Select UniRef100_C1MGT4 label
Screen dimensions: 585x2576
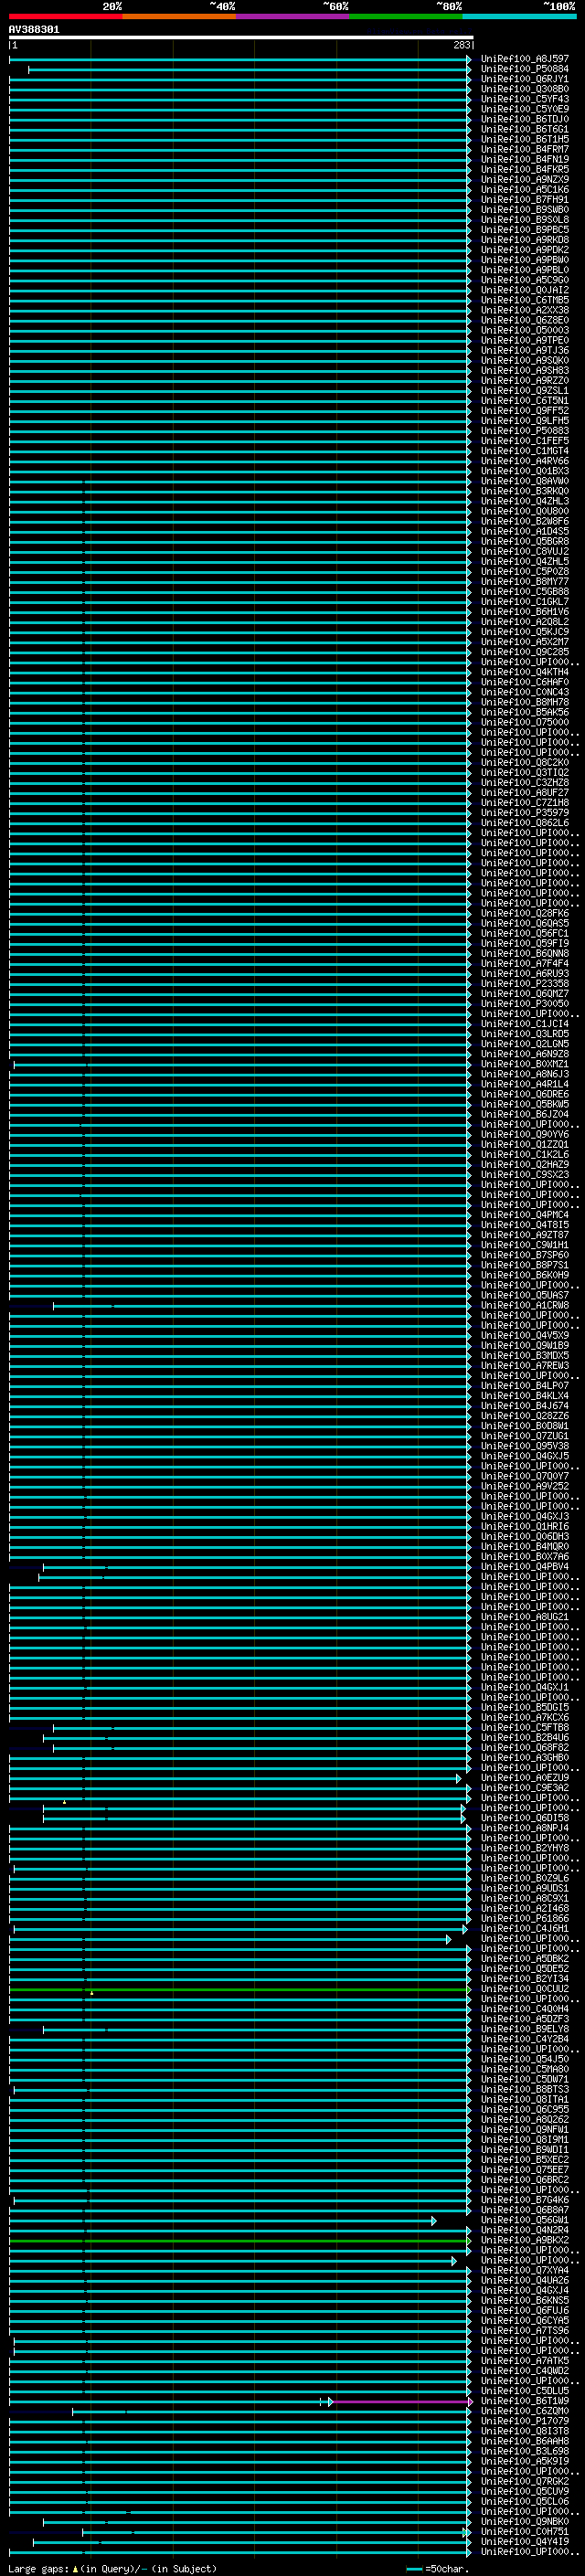click(x=524, y=451)
